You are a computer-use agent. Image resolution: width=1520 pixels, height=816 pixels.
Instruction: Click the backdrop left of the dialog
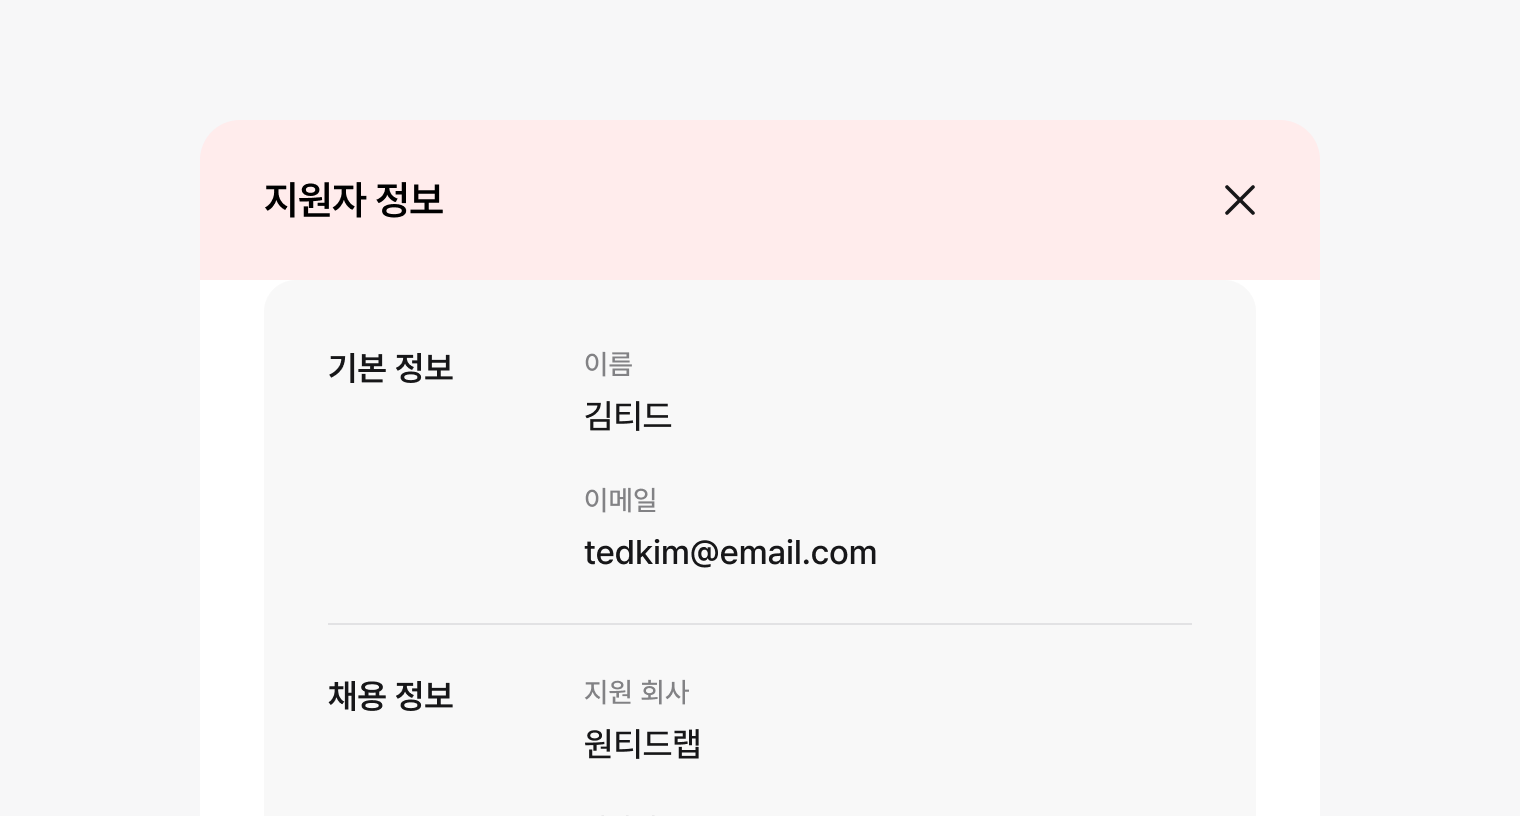coord(100,450)
